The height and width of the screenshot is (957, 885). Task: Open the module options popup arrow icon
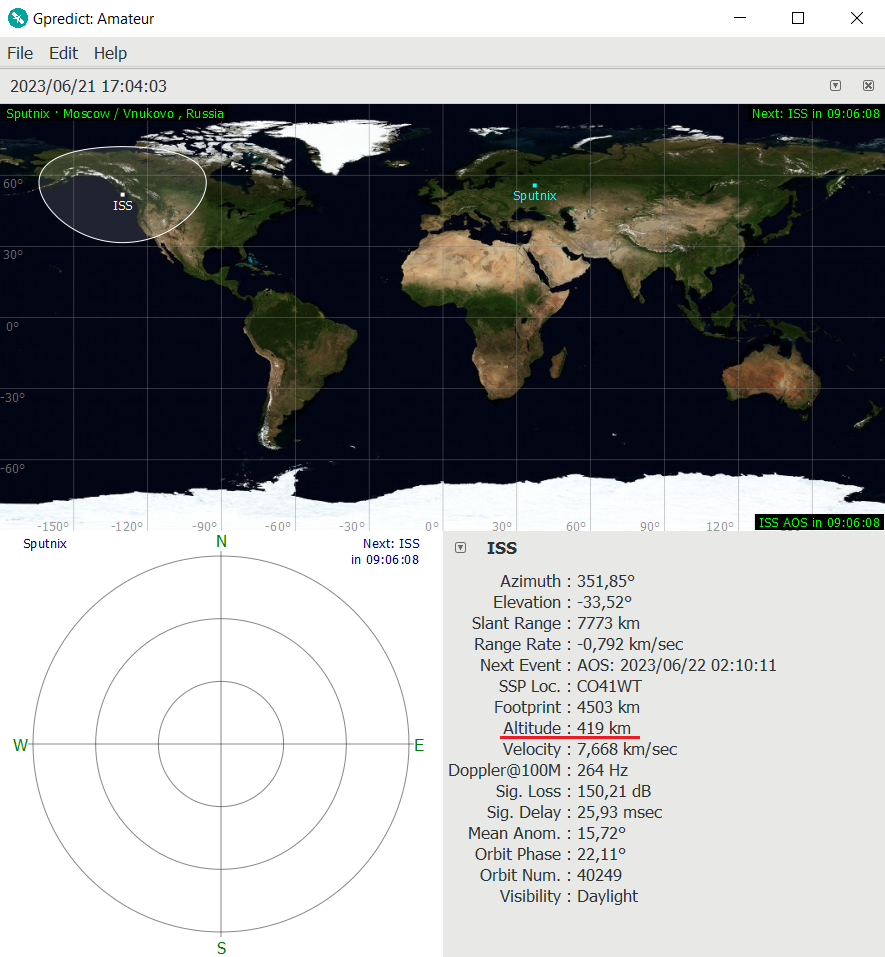835,86
